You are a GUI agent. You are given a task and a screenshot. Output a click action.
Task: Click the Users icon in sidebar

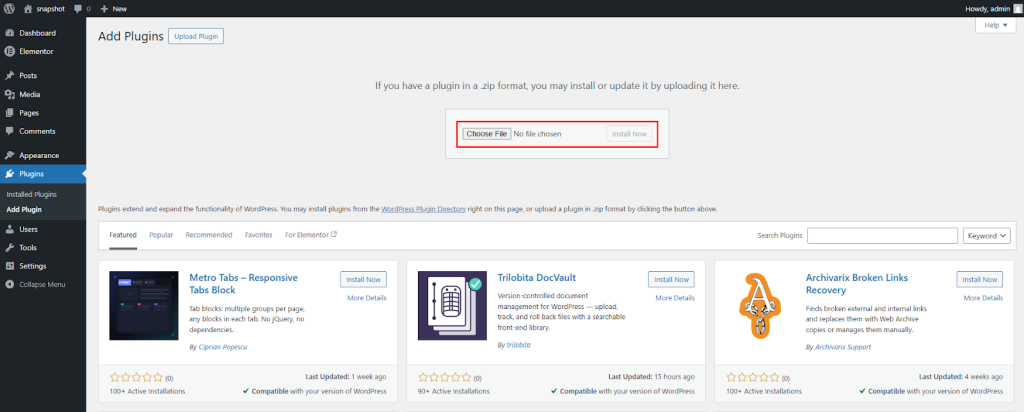(x=10, y=229)
